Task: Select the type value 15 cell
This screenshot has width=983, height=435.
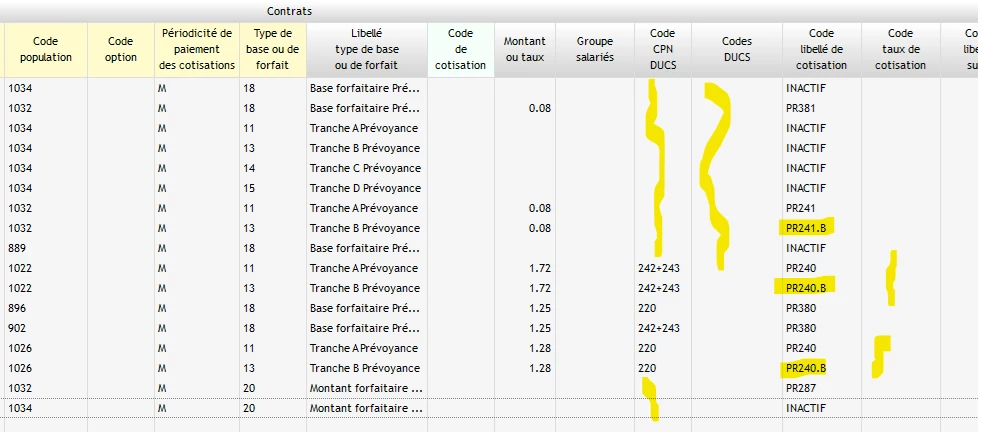Action: pyautogui.click(x=249, y=188)
